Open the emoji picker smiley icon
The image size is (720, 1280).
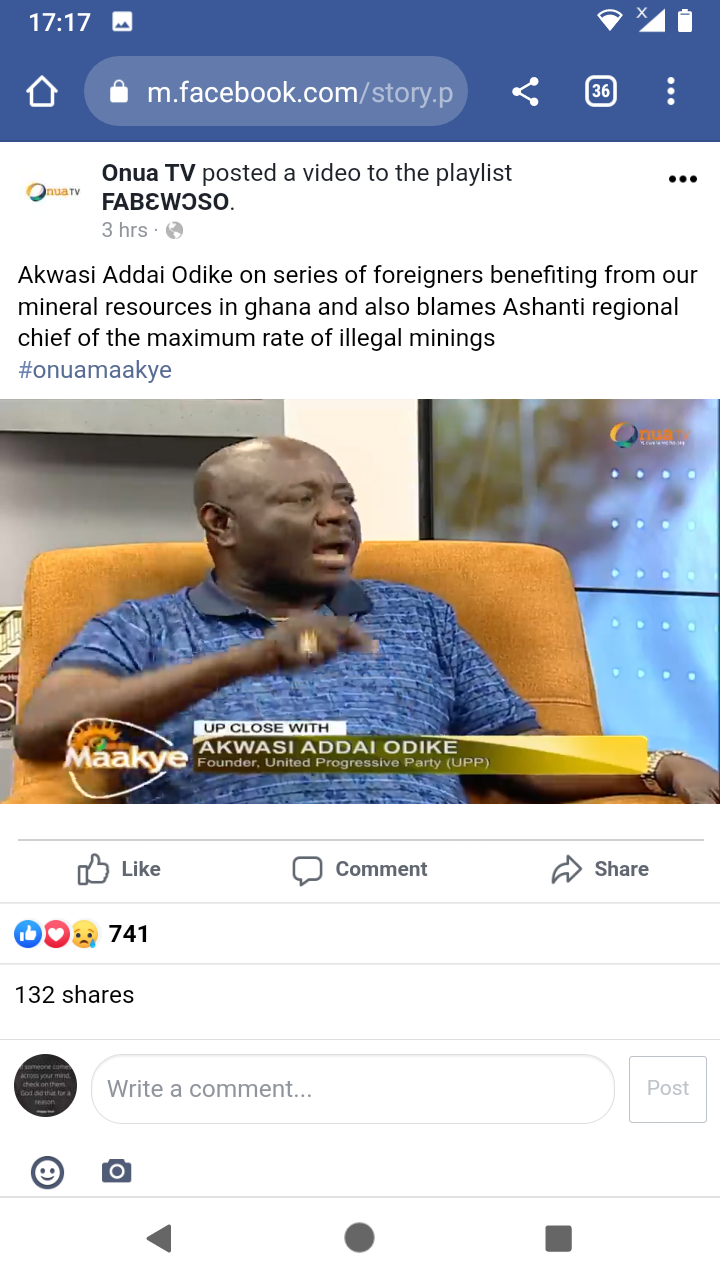click(47, 1171)
